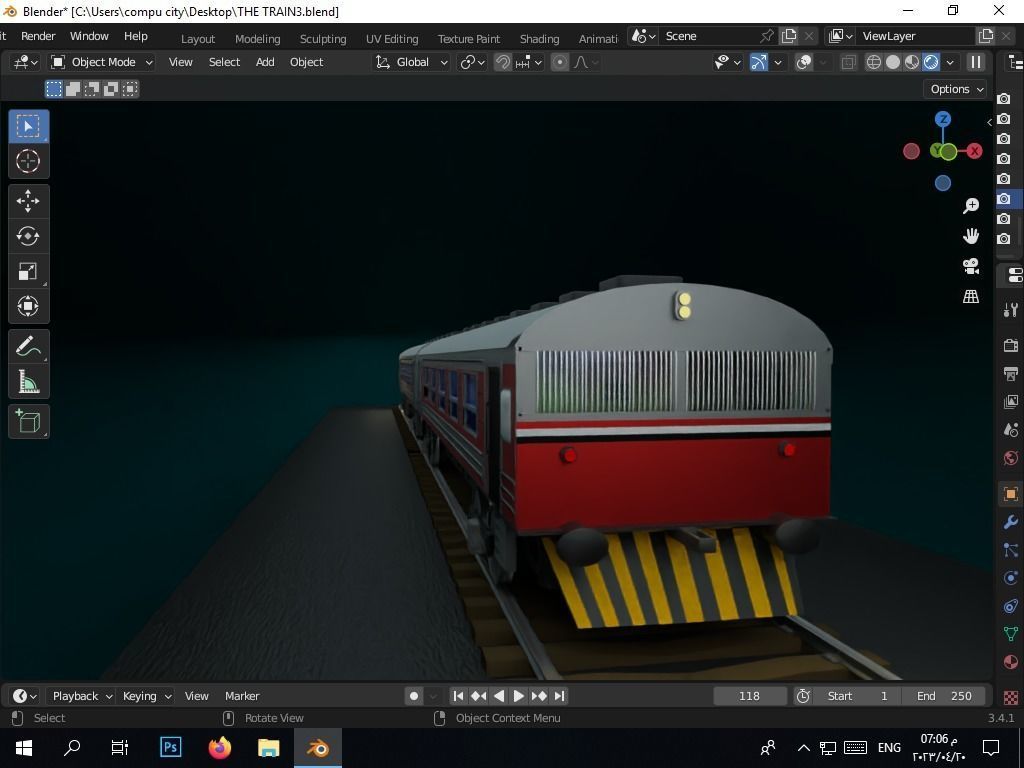This screenshot has height=768, width=1024.
Task: Open the Help menu
Action: click(136, 37)
